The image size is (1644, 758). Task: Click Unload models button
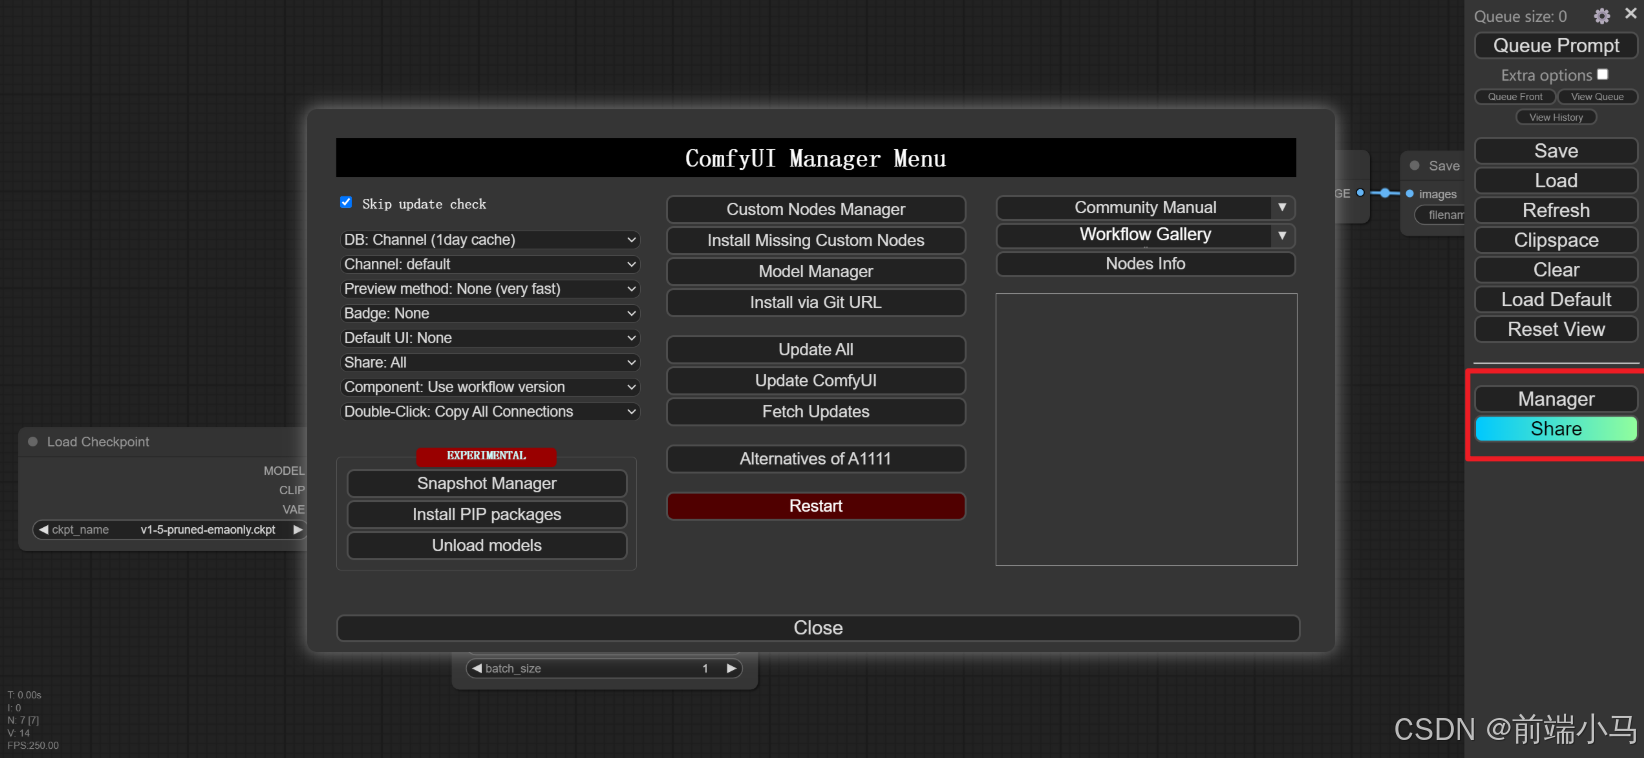tap(487, 545)
